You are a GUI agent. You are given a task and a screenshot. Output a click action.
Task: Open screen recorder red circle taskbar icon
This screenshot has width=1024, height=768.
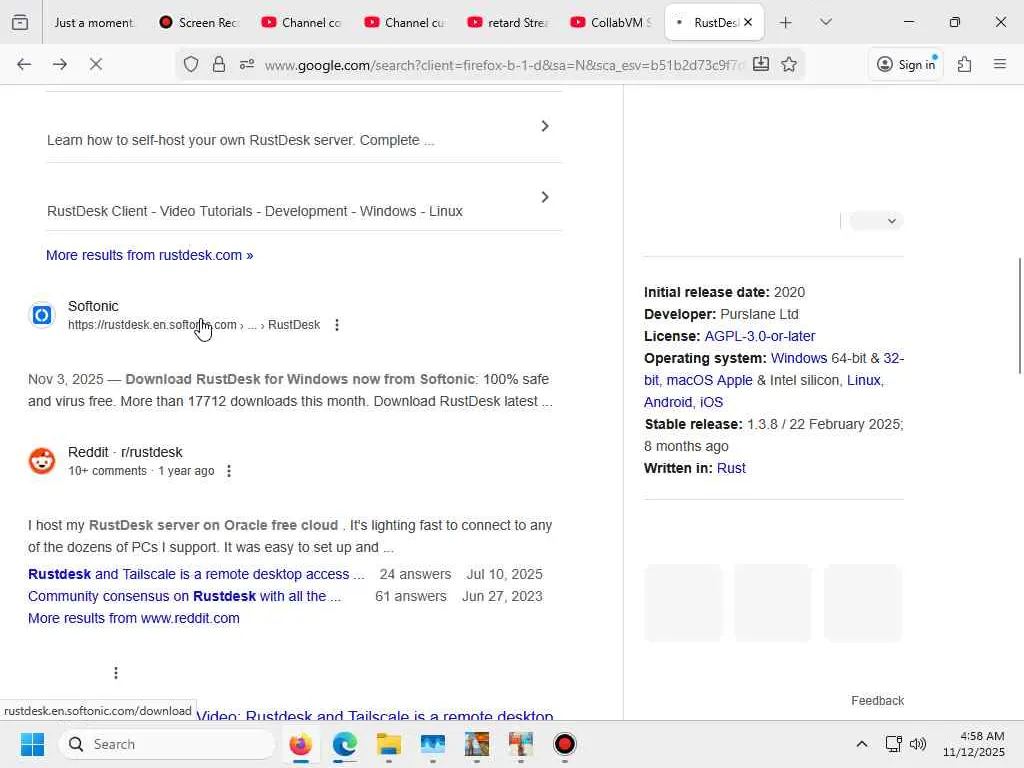[565, 744]
